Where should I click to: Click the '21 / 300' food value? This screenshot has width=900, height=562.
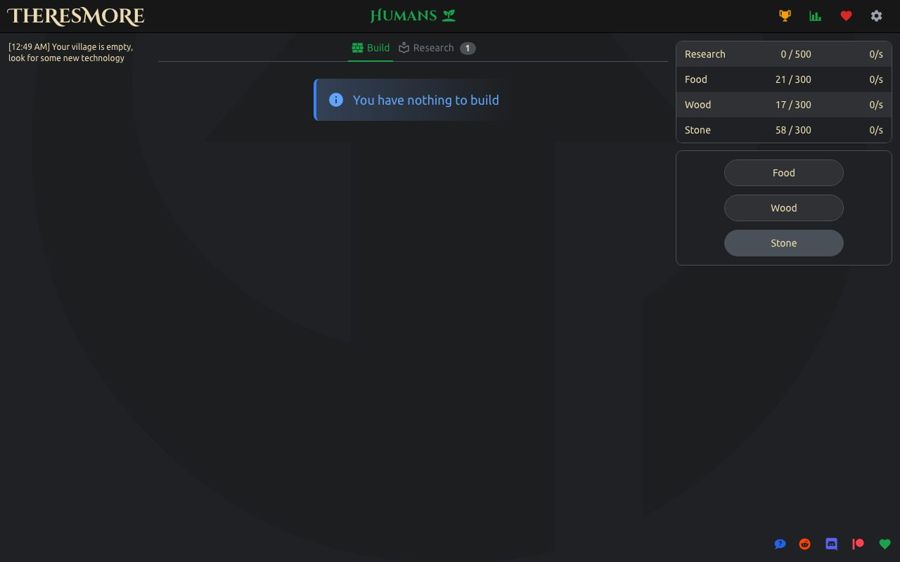point(793,79)
